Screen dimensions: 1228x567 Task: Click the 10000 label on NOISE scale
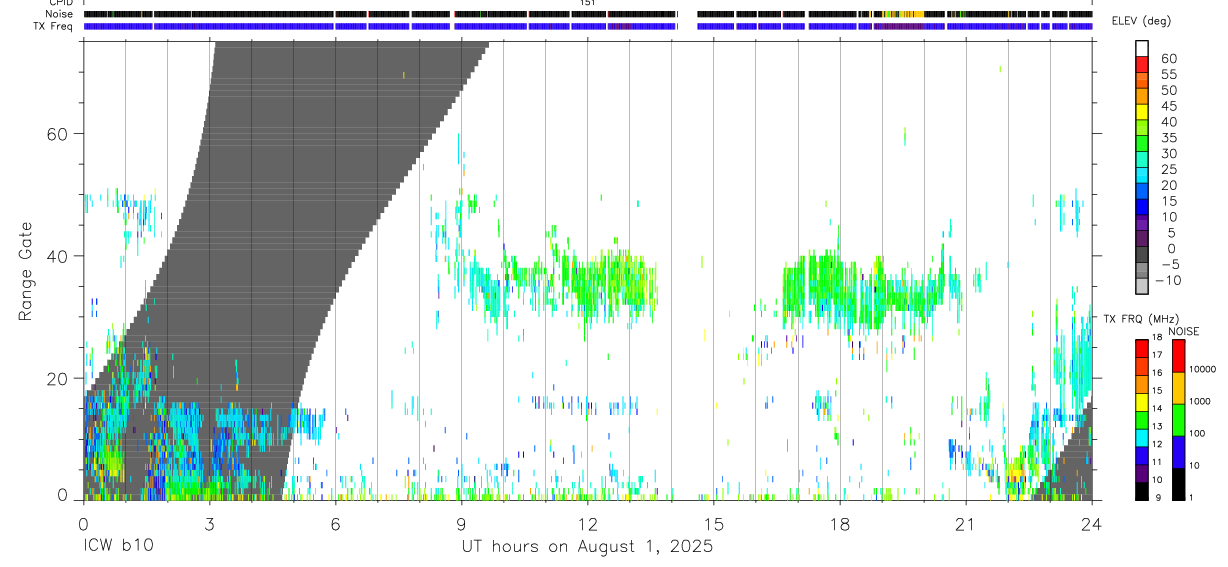tap(1203, 369)
